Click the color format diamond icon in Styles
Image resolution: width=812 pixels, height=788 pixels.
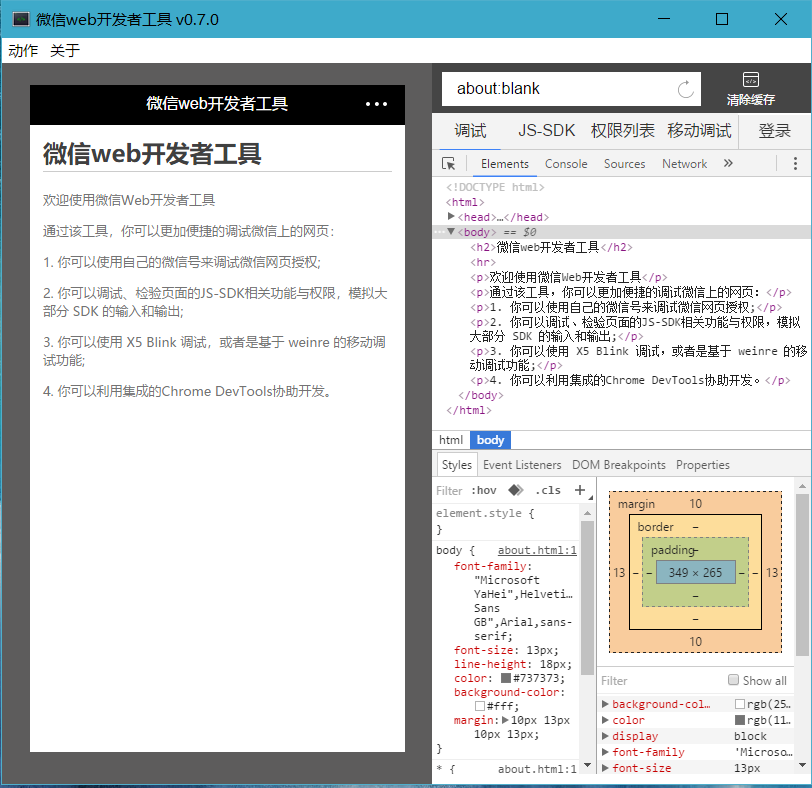[x=516, y=490]
